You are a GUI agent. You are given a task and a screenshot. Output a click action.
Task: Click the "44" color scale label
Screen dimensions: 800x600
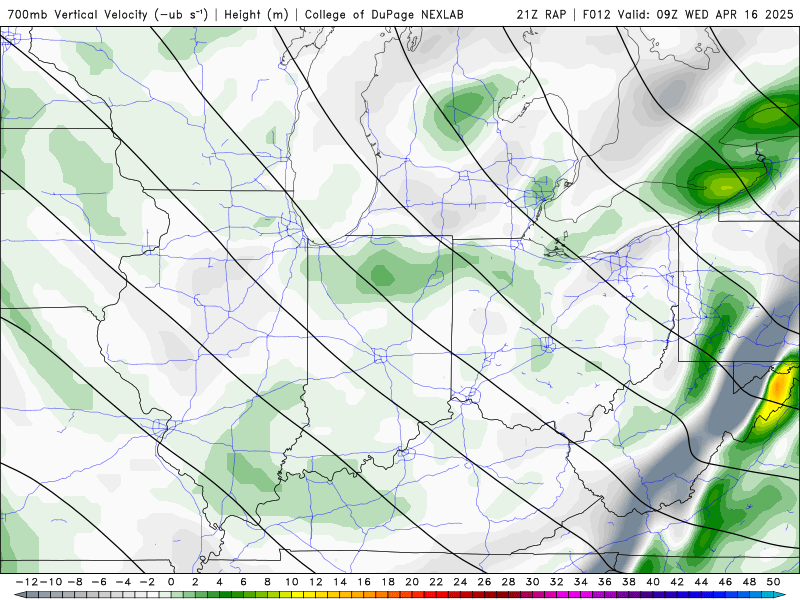[x=702, y=582]
